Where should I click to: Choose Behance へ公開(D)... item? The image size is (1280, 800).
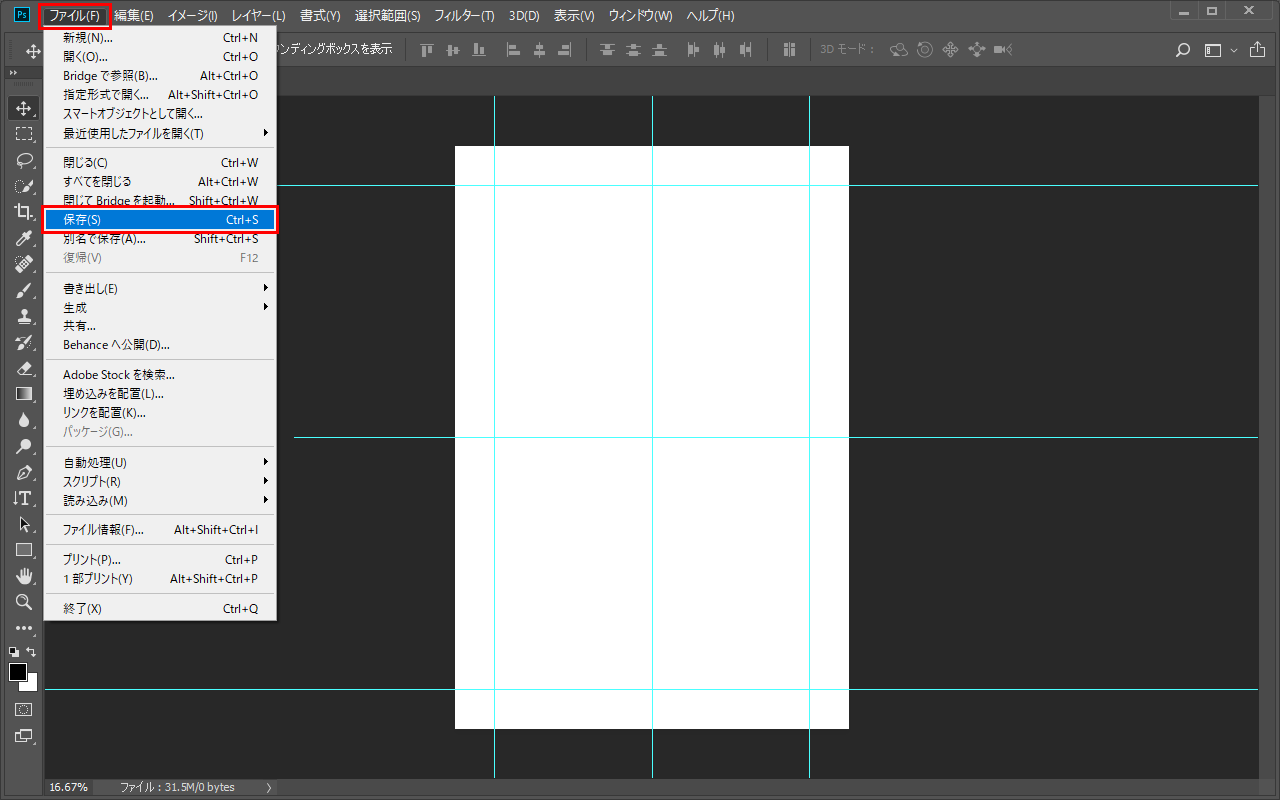click(x=160, y=344)
